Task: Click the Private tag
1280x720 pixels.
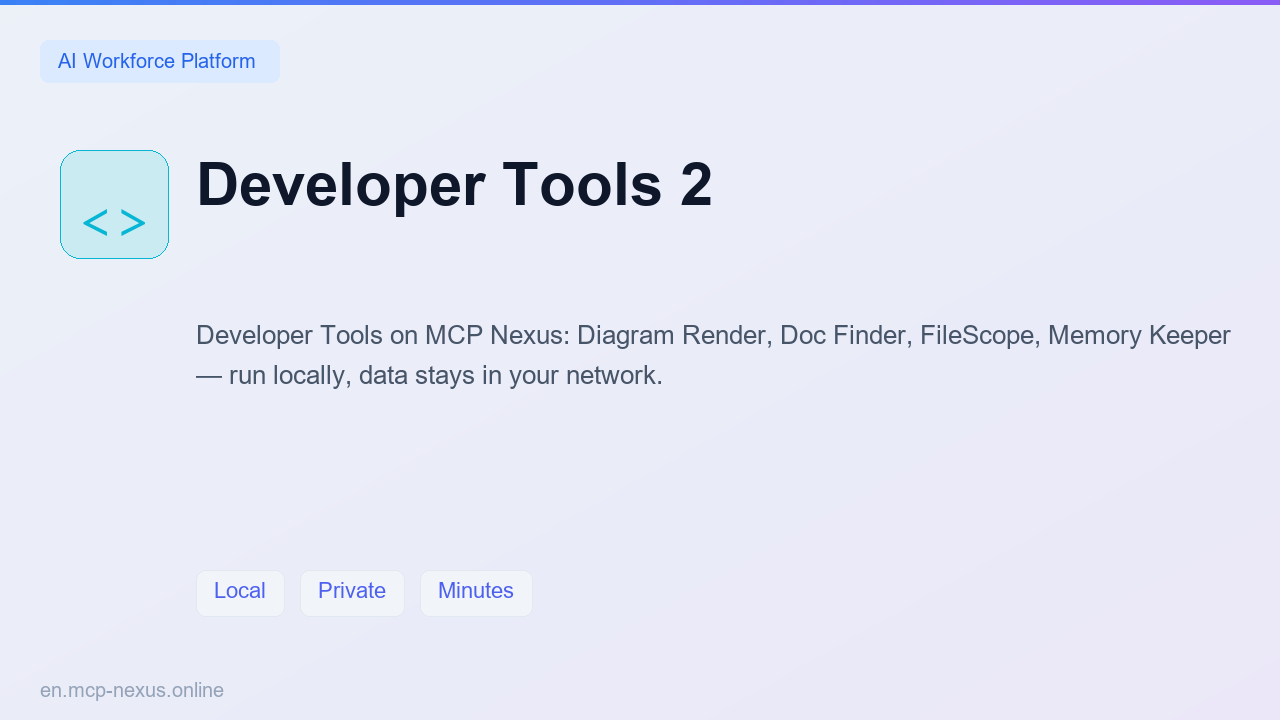Action: click(352, 593)
